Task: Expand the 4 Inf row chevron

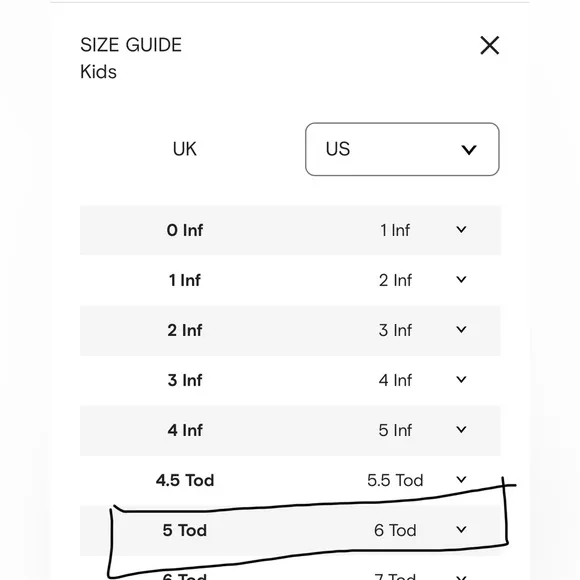Action: [461, 429]
